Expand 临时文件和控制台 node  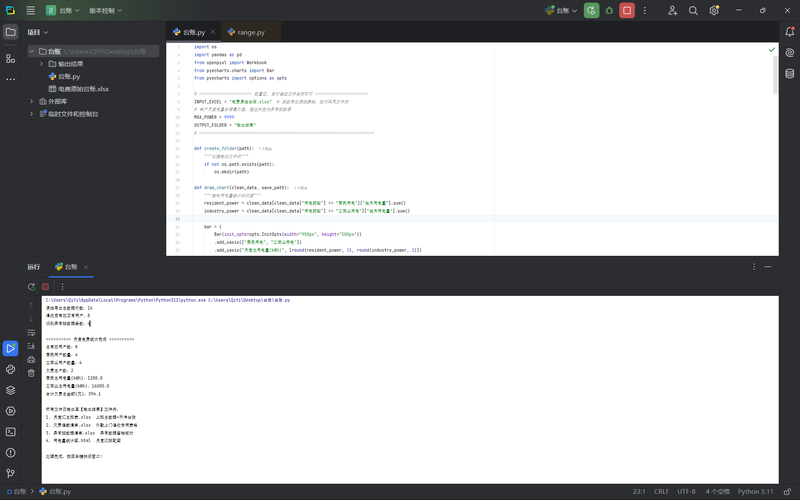point(32,114)
